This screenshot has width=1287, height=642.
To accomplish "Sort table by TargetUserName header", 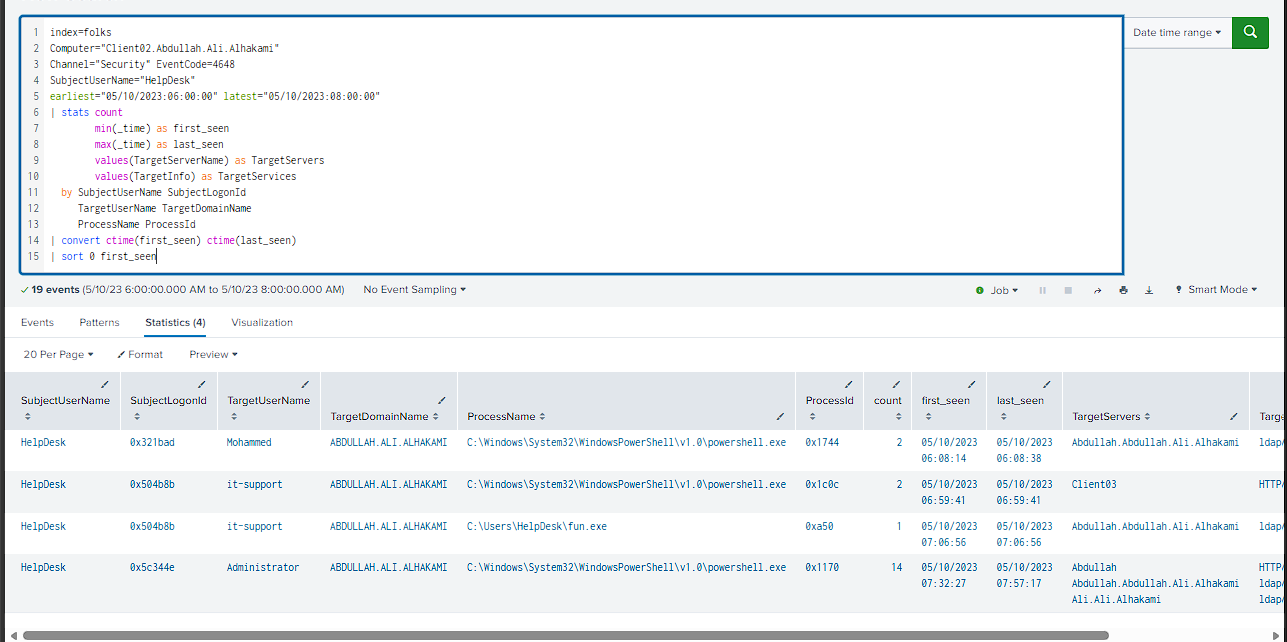I will pos(269,401).
